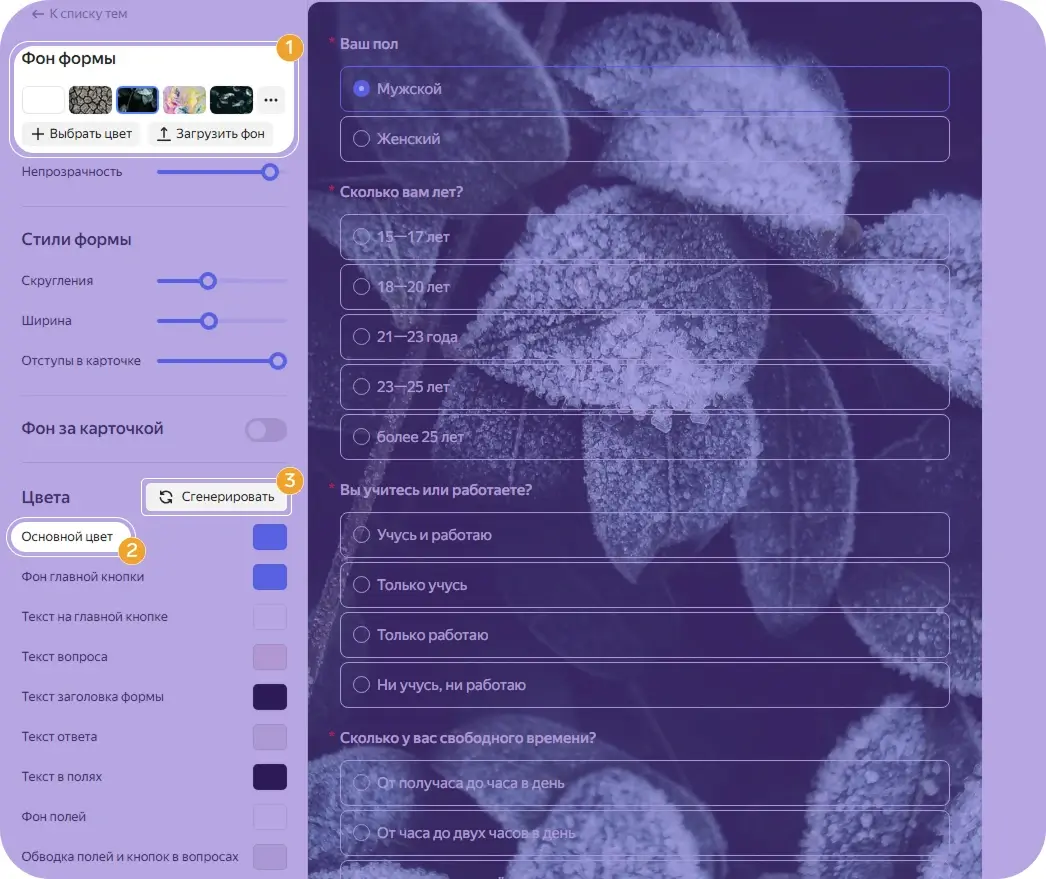The height and width of the screenshot is (879, 1046).
Task: Click the 'Стили формы' heading
Action: (x=76, y=239)
